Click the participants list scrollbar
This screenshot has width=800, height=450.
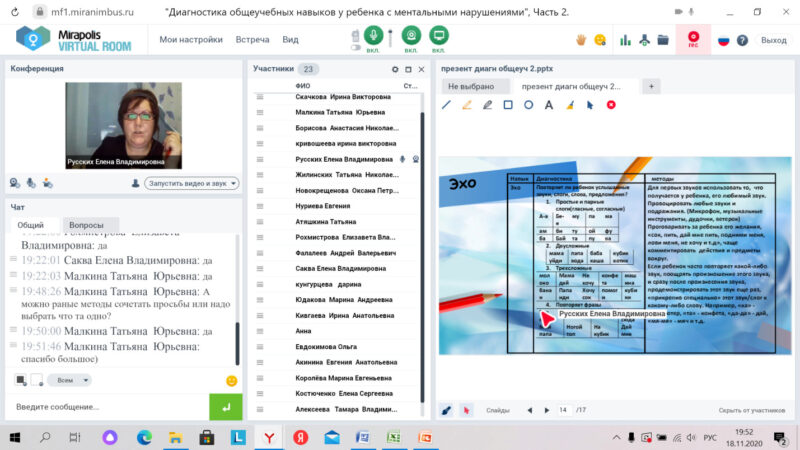422,257
